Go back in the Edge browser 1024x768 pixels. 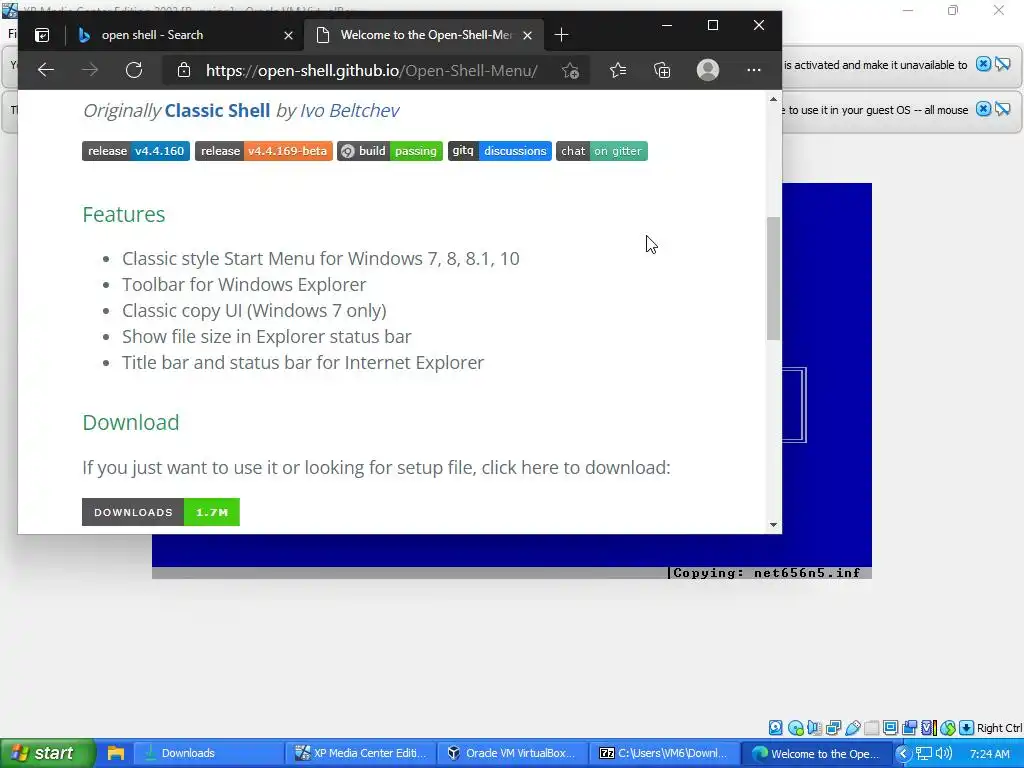pos(46,70)
